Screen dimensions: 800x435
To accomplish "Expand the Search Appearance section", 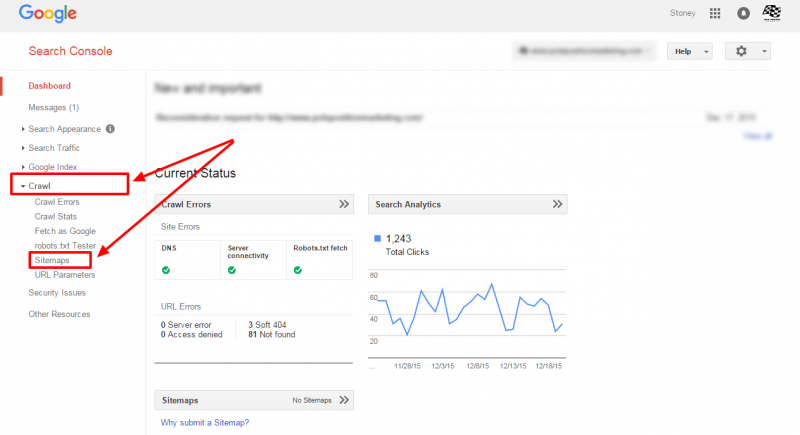I will coord(64,129).
